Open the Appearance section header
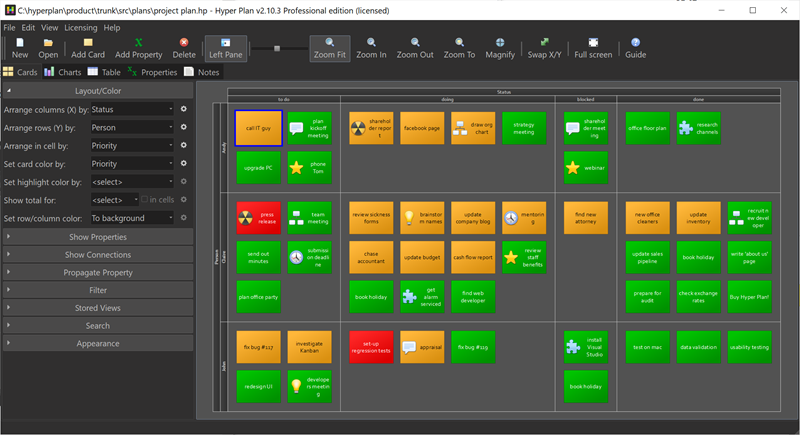The height and width of the screenshot is (435, 800). point(98,343)
